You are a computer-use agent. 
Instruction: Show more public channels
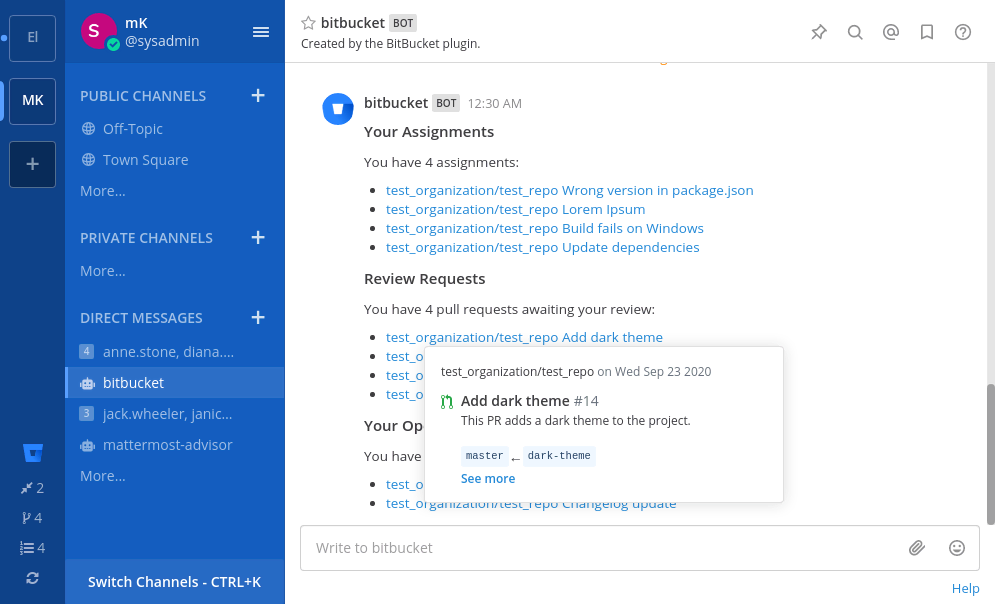tap(103, 191)
